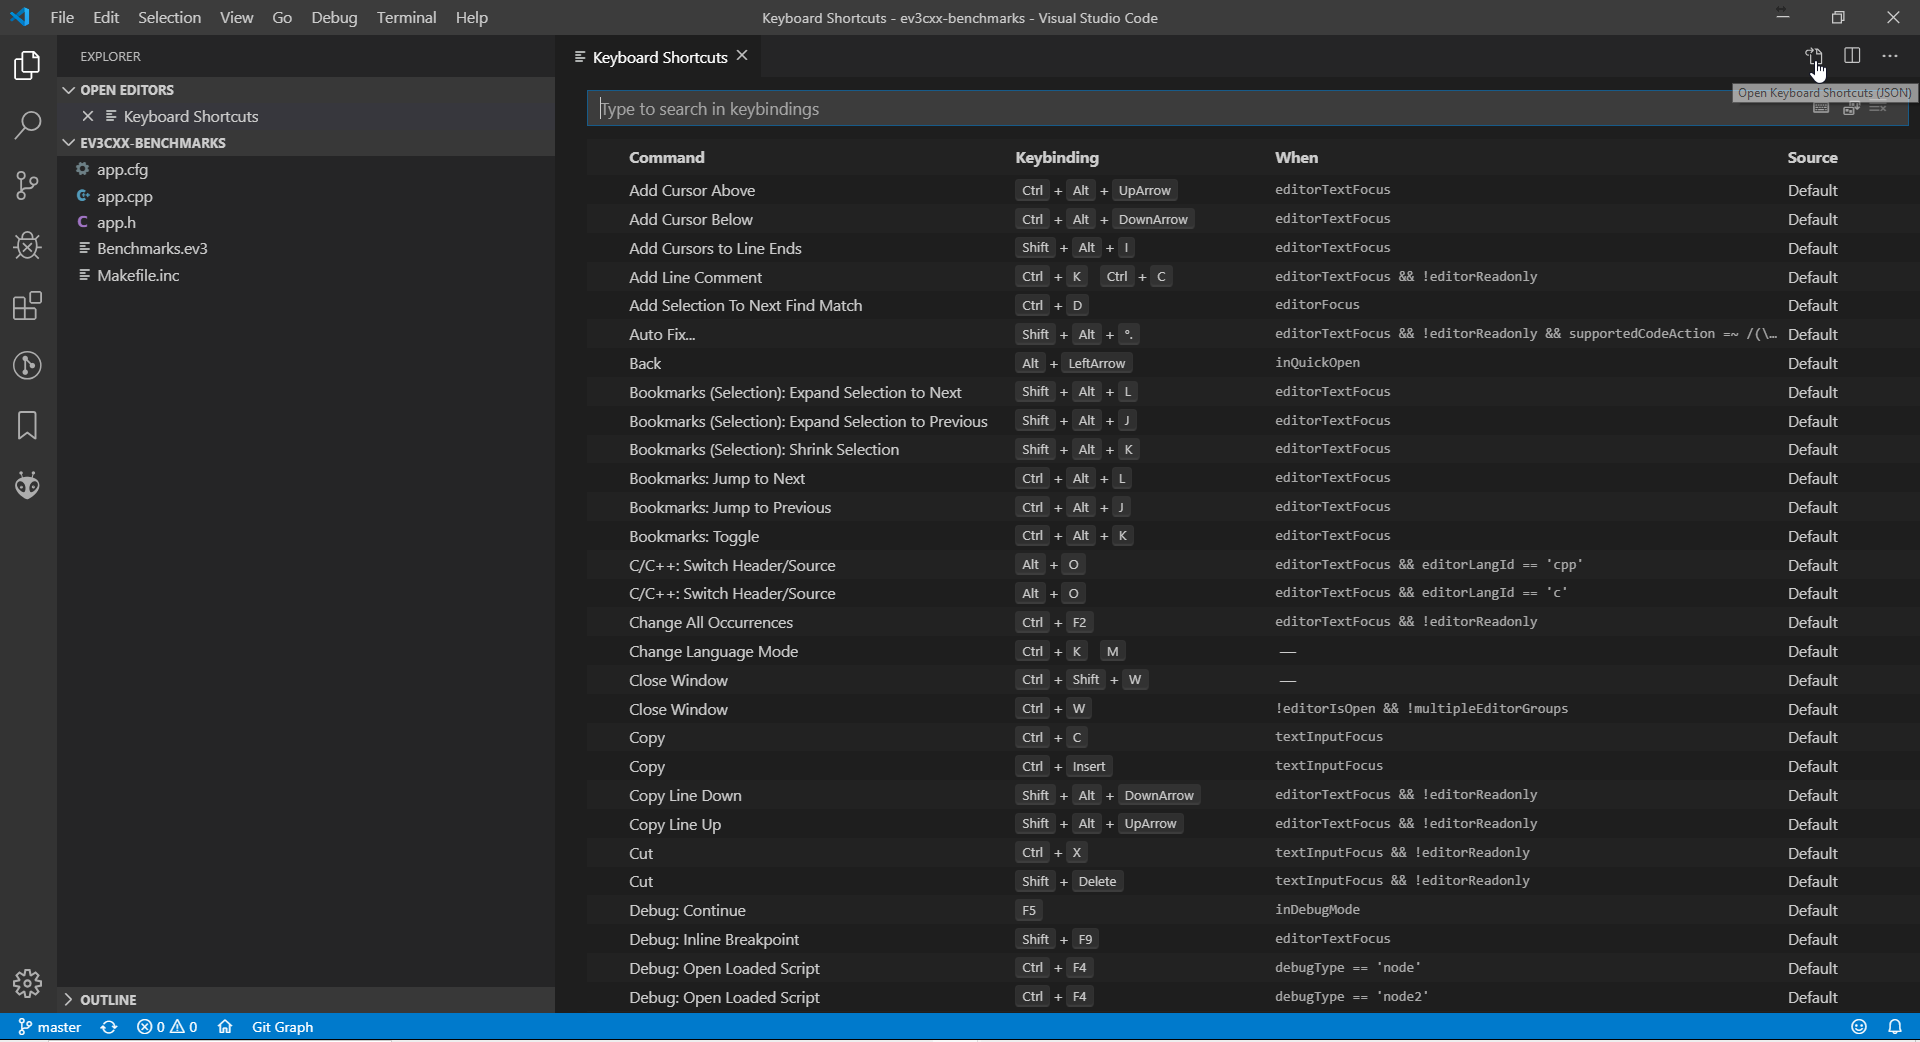Collapse the Open Editors section

(306, 90)
